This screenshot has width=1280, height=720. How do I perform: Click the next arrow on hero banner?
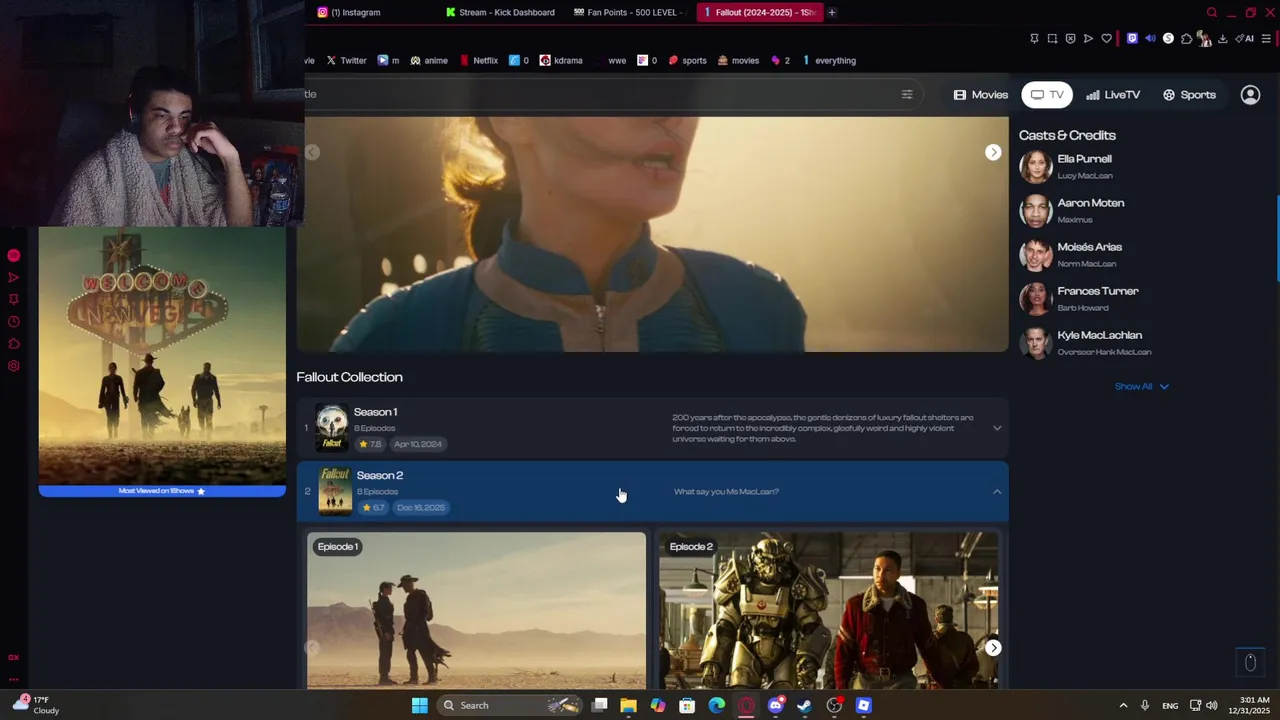pos(993,152)
